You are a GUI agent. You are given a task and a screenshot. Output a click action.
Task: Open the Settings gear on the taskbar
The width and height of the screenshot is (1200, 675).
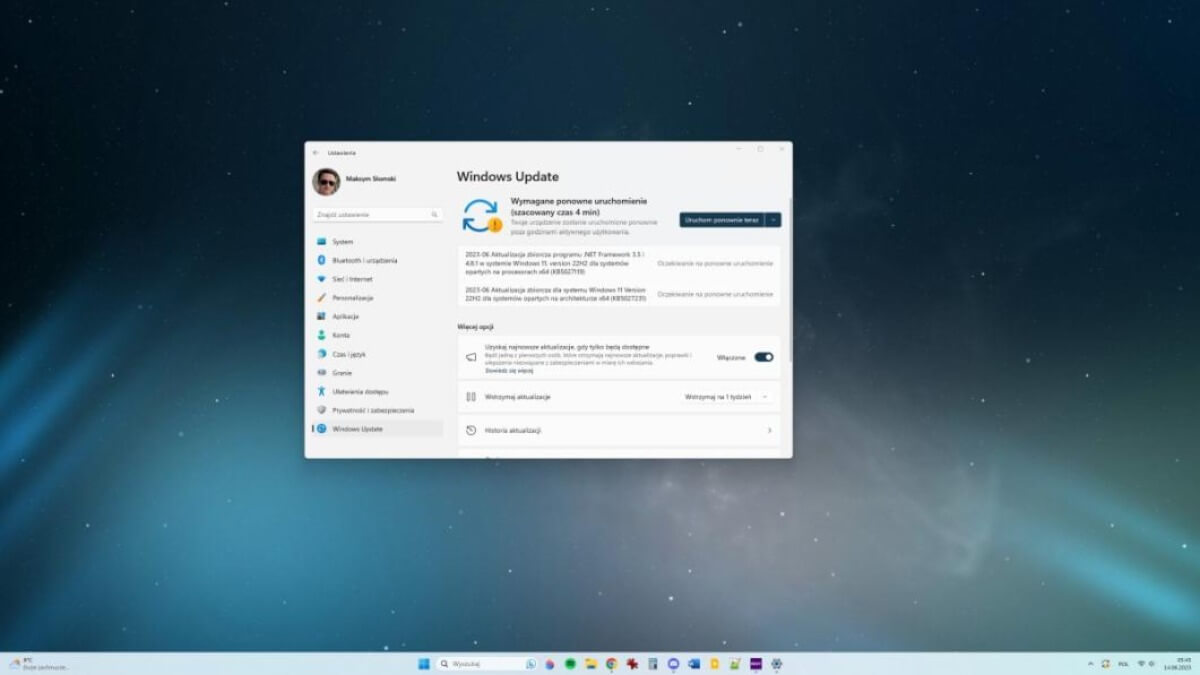(x=777, y=662)
